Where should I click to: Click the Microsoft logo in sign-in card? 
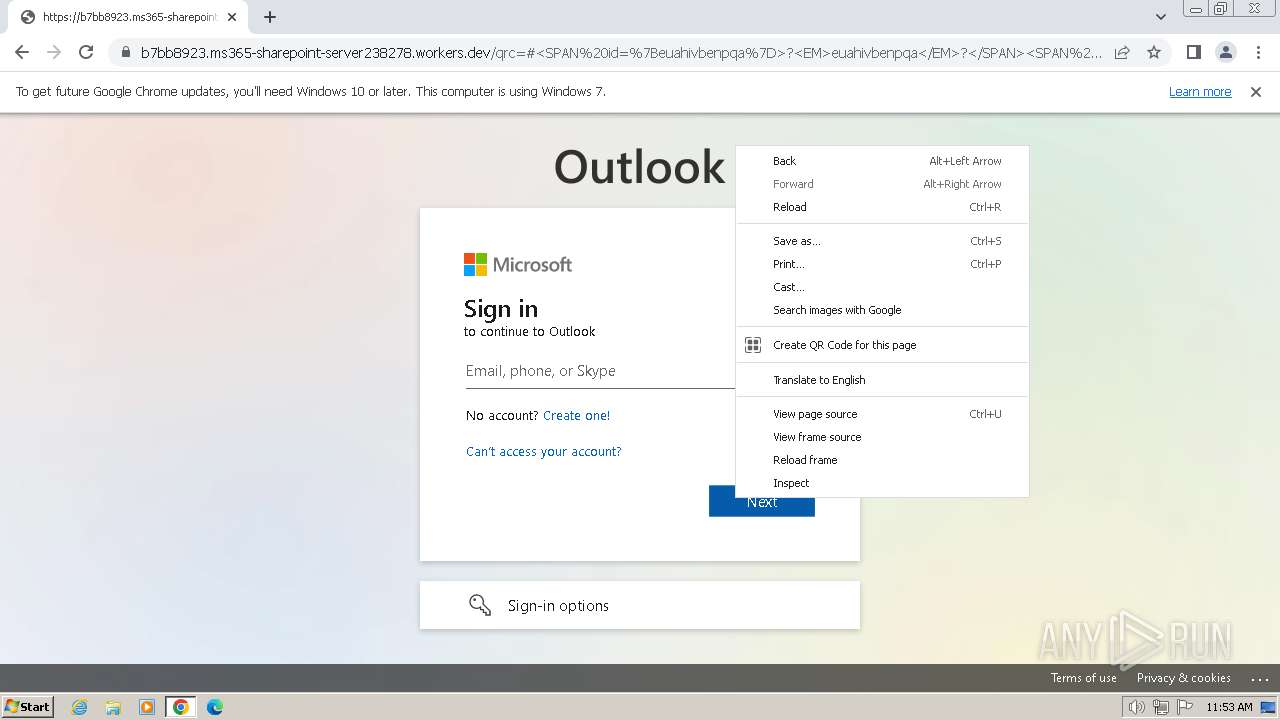tap(518, 264)
